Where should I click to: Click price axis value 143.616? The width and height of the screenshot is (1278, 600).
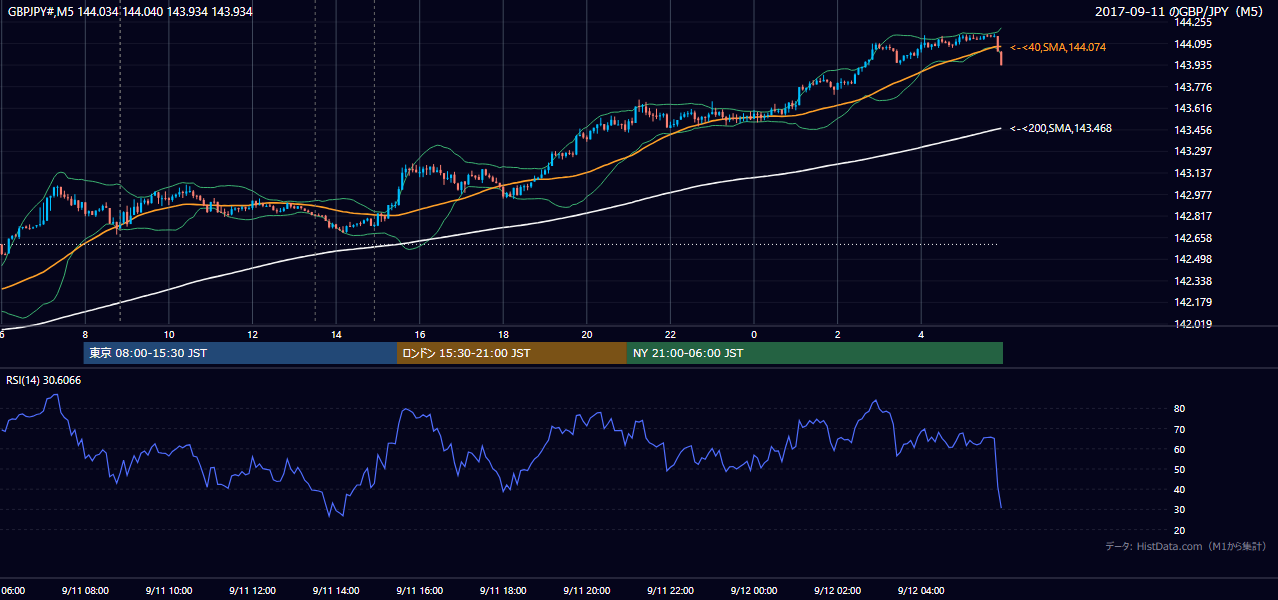point(1193,108)
